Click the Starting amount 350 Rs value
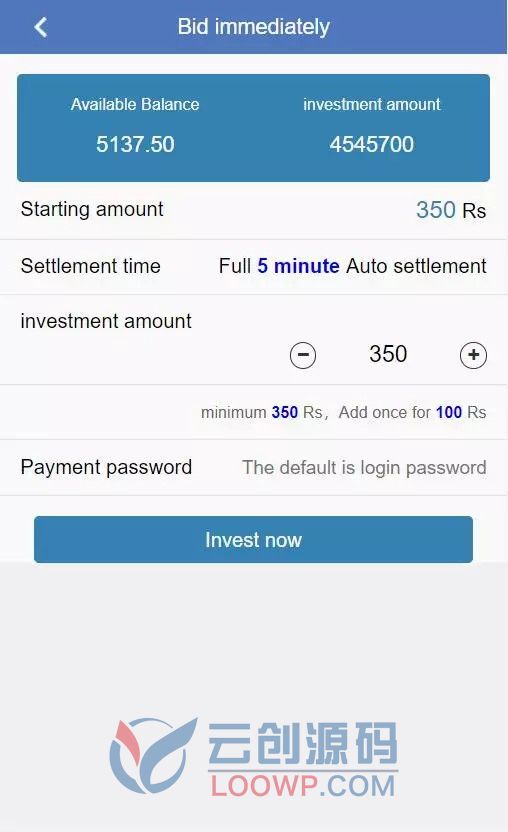Screen dimensions: 508x832 (451, 210)
